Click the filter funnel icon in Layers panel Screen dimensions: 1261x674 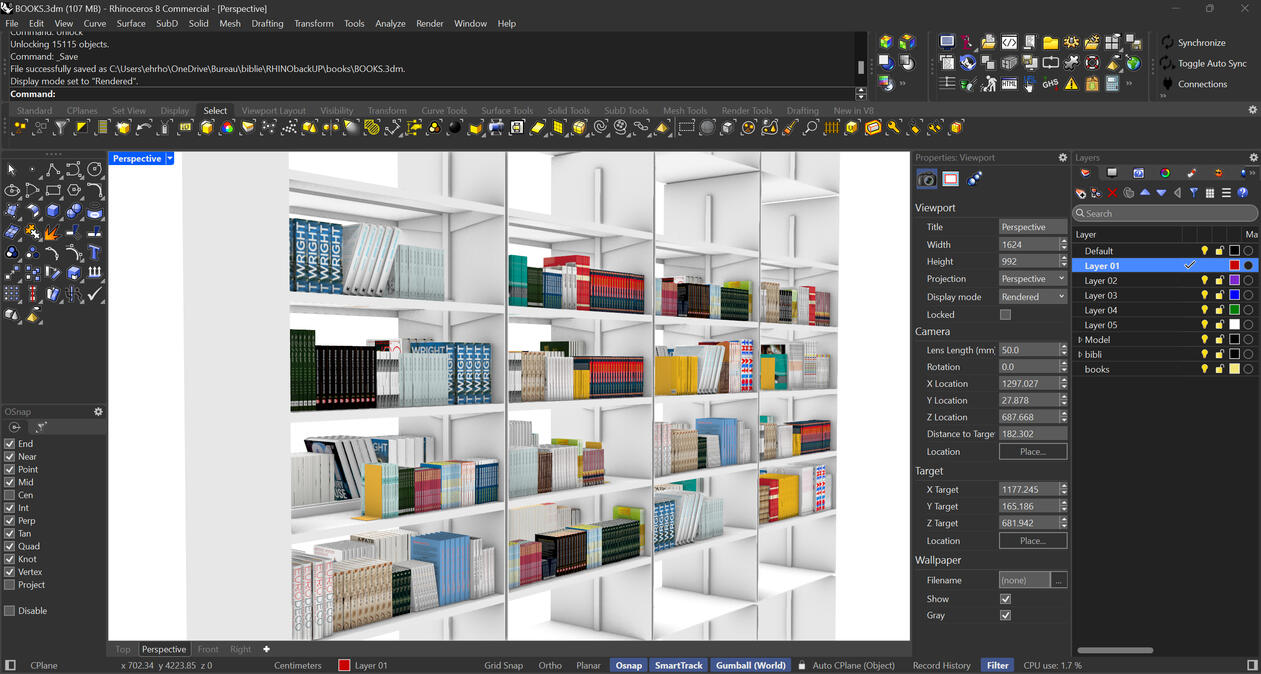coord(1194,192)
